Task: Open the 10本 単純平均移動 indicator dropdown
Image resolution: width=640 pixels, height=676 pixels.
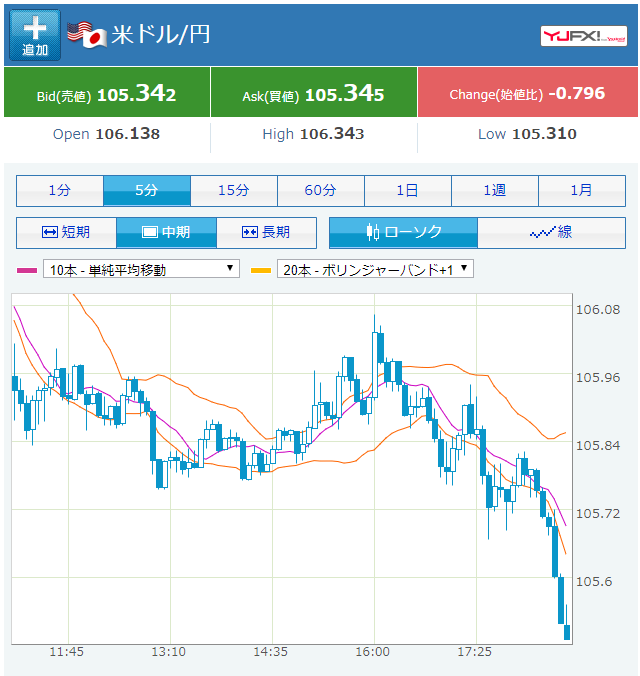Action: tap(141, 269)
